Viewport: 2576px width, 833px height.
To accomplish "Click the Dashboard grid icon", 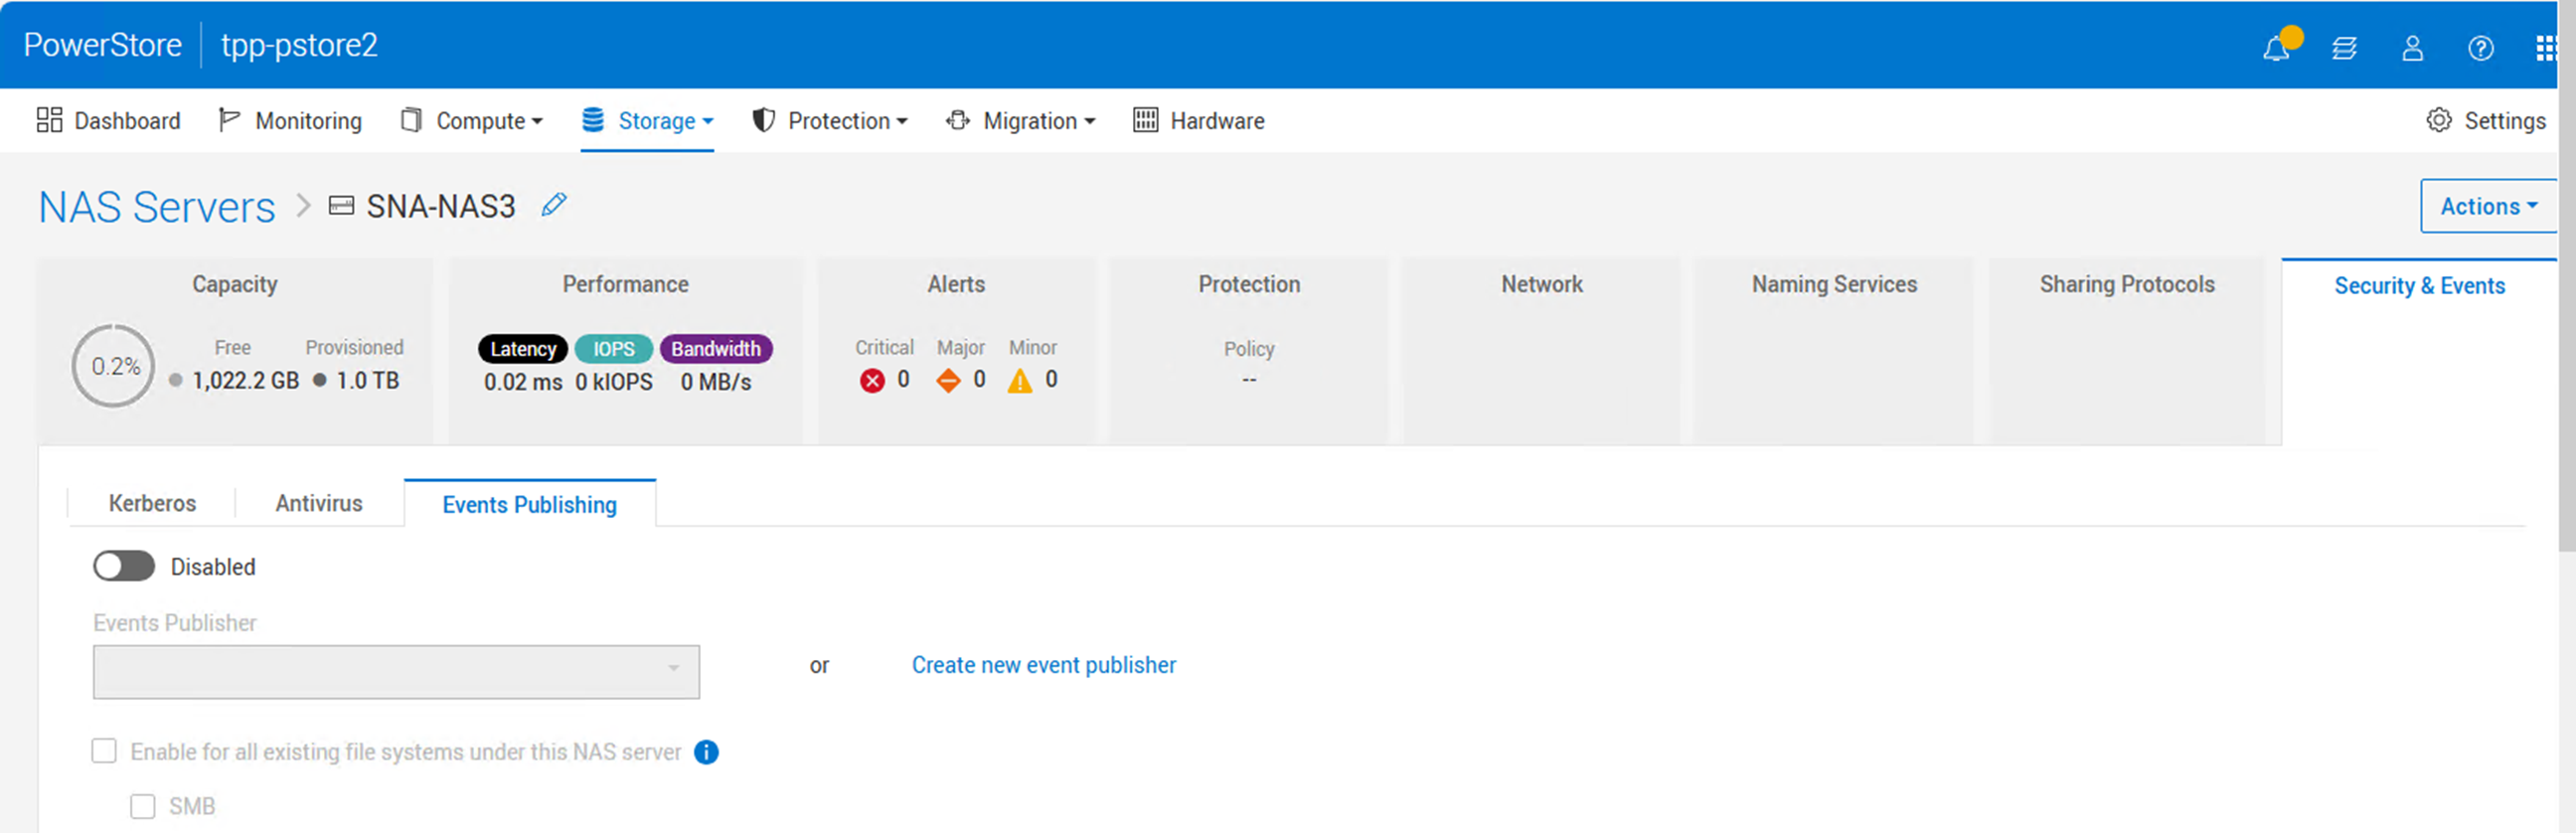I will click(x=49, y=120).
